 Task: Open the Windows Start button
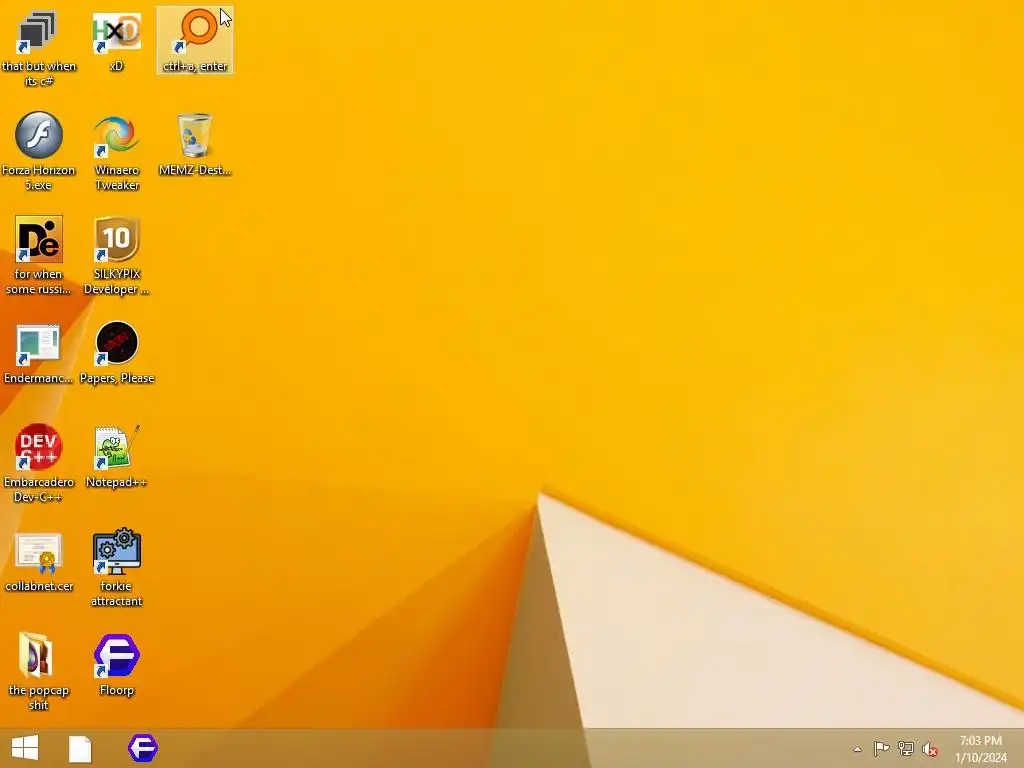[x=25, y=748]
